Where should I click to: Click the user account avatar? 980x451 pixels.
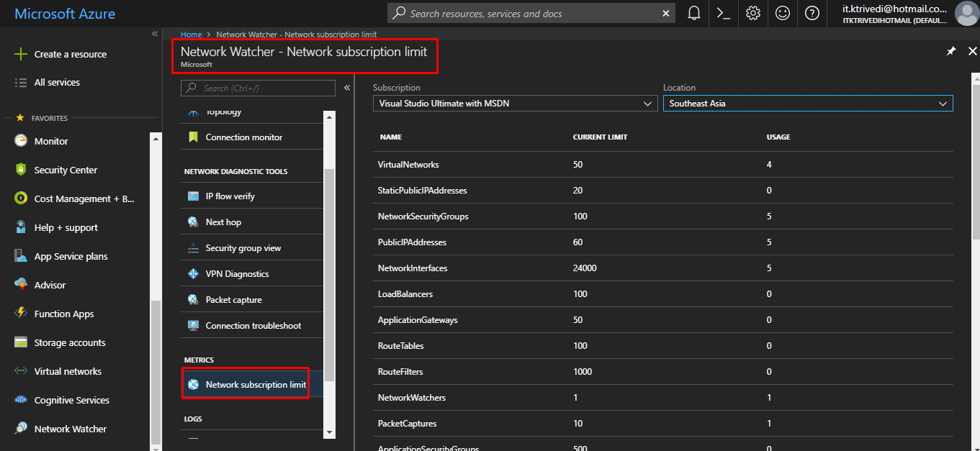[965, 14]
